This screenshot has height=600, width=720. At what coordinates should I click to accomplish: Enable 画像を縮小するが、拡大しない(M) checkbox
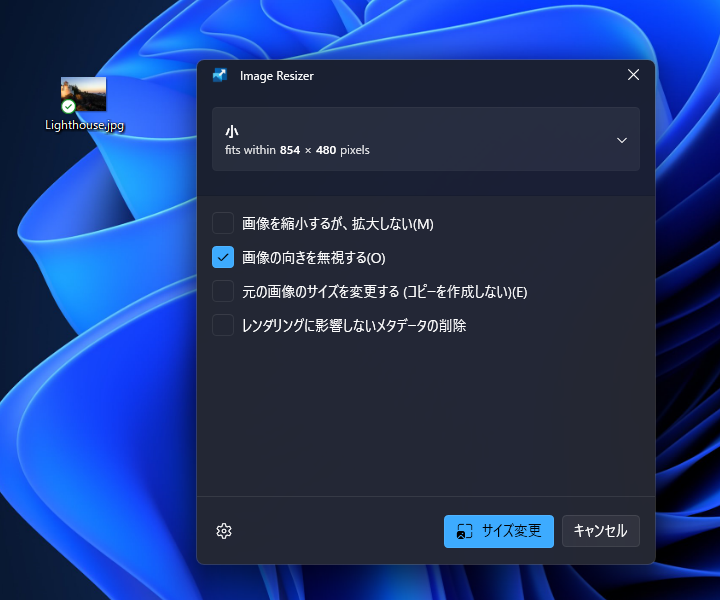pyautogui.click(x=223, y=224)
